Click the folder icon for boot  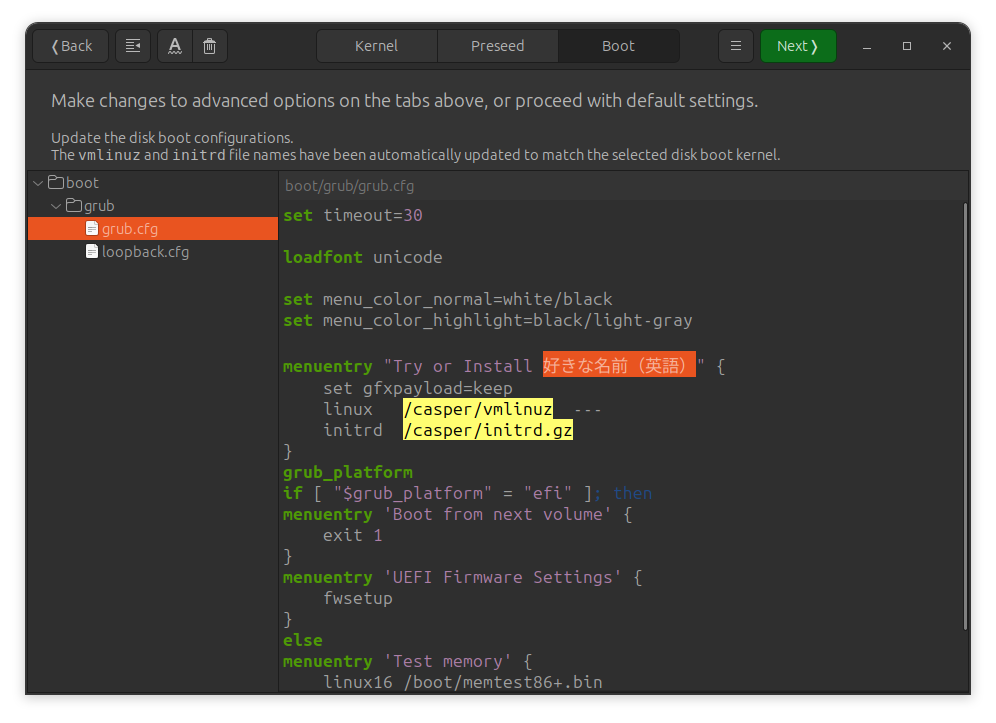57,182
